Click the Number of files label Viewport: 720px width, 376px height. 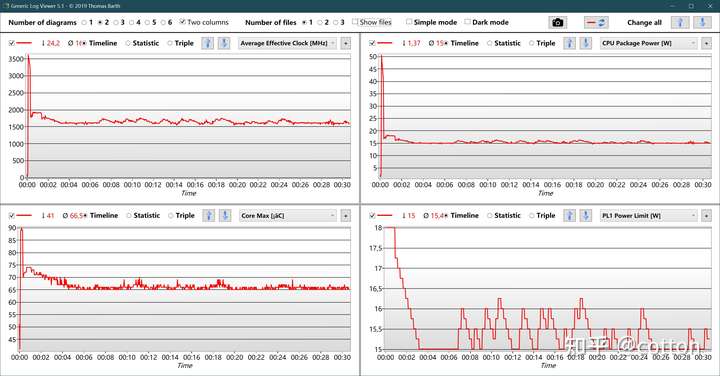[x=270, y=22]
